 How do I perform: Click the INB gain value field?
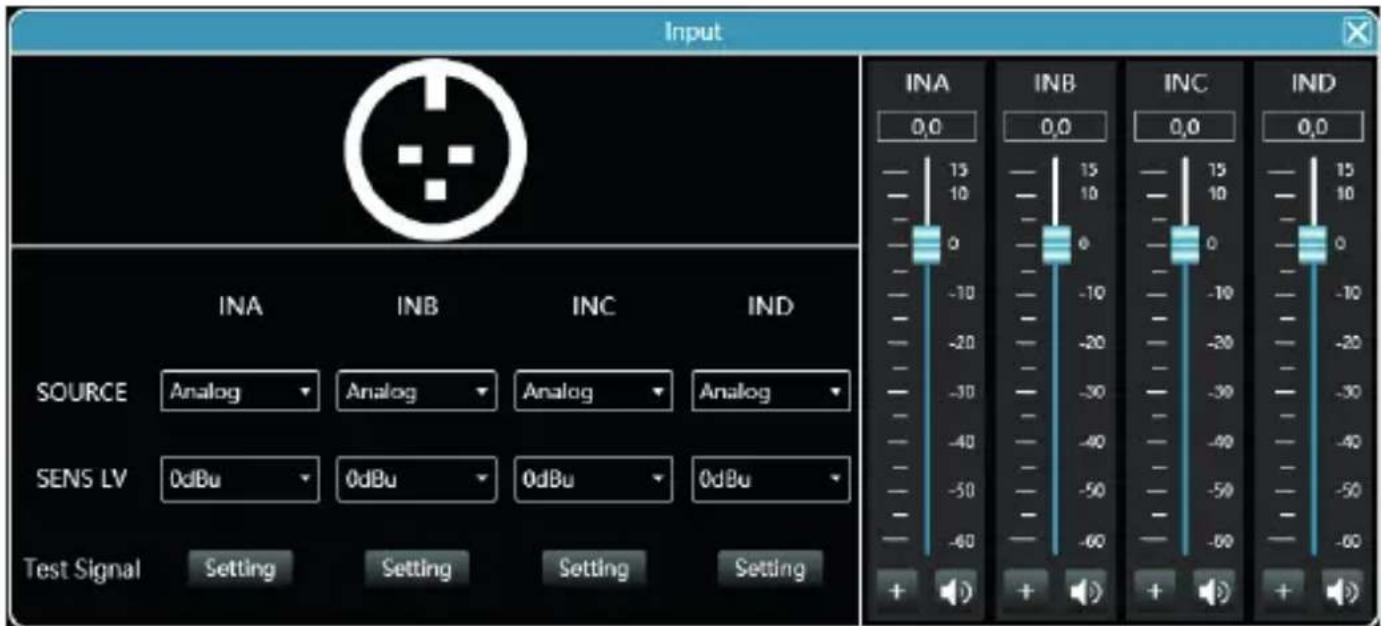tap(1055, 128)
